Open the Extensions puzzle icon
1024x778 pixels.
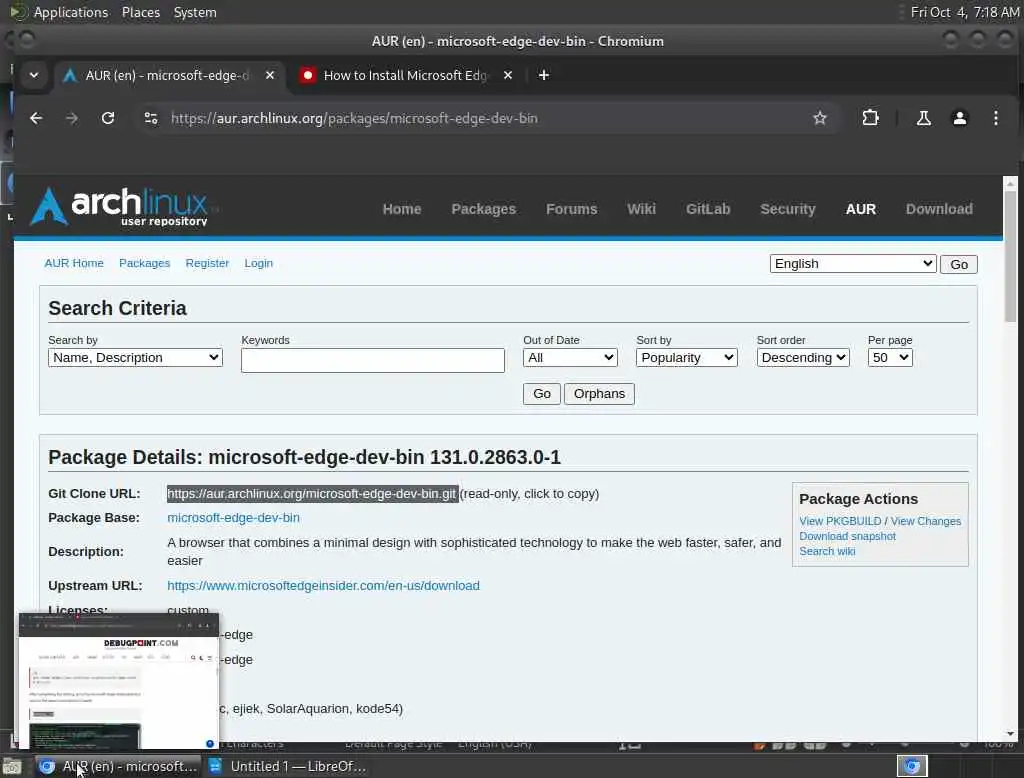click(x=870, y=118)
